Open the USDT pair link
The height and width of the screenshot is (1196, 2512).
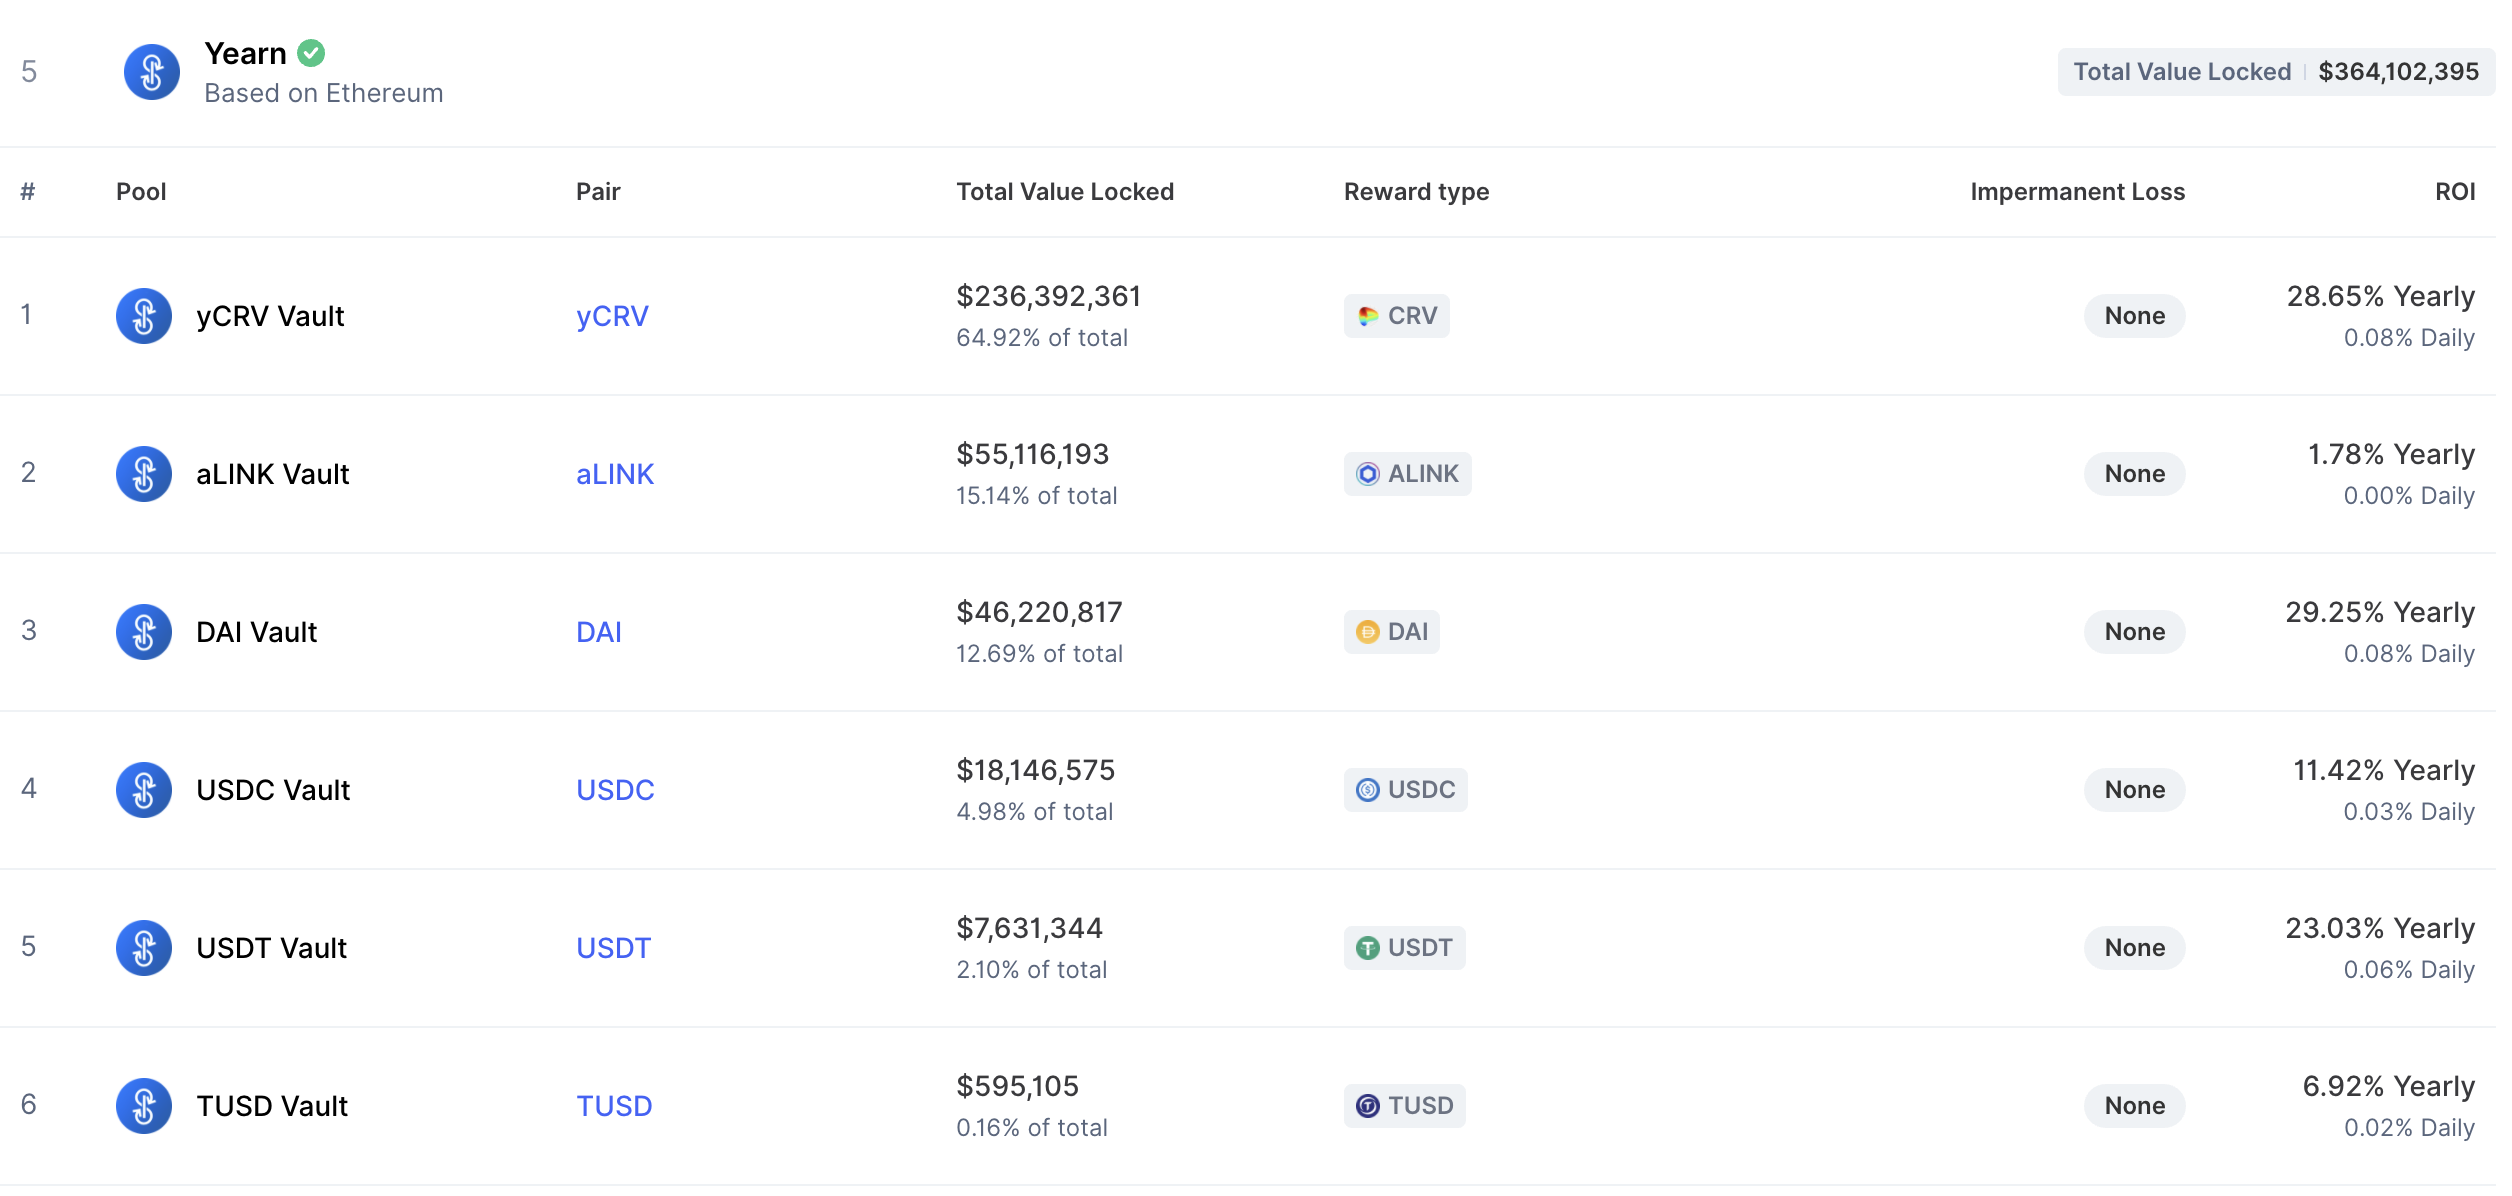613,948
